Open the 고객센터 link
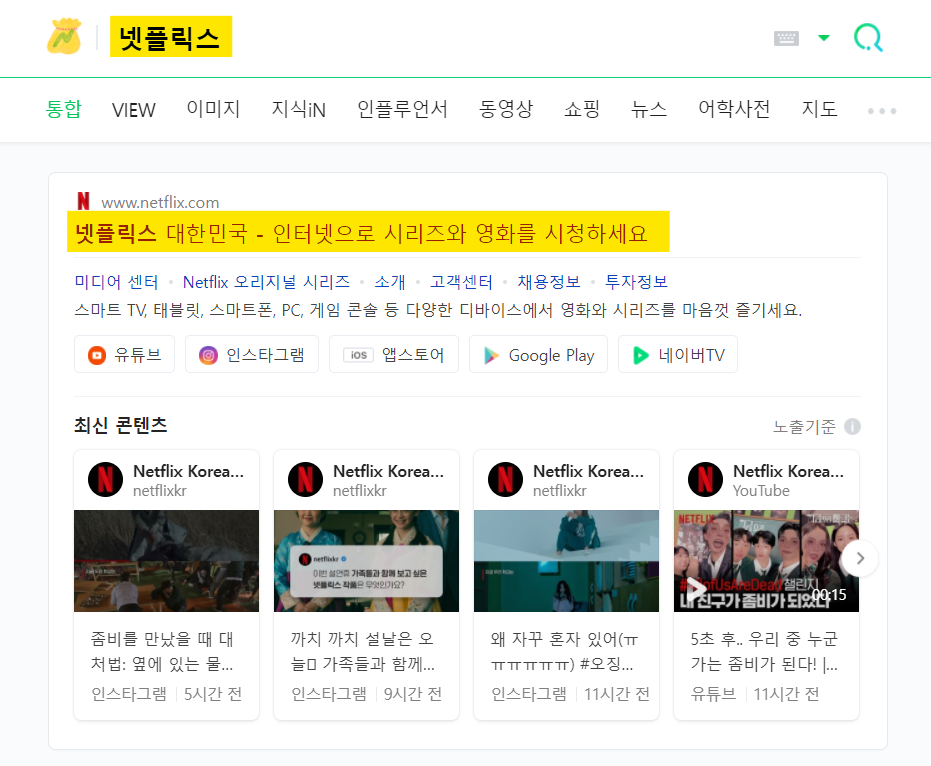This screenshot has height=766, width=931. coord(461,282)
